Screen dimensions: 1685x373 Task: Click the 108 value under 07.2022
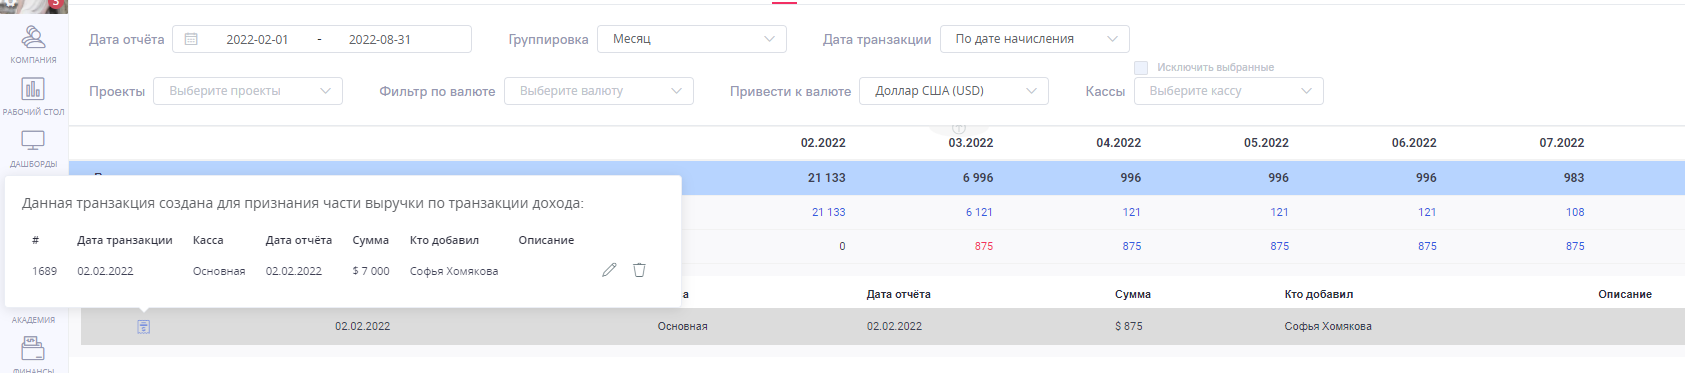(x=1575, y=212)
